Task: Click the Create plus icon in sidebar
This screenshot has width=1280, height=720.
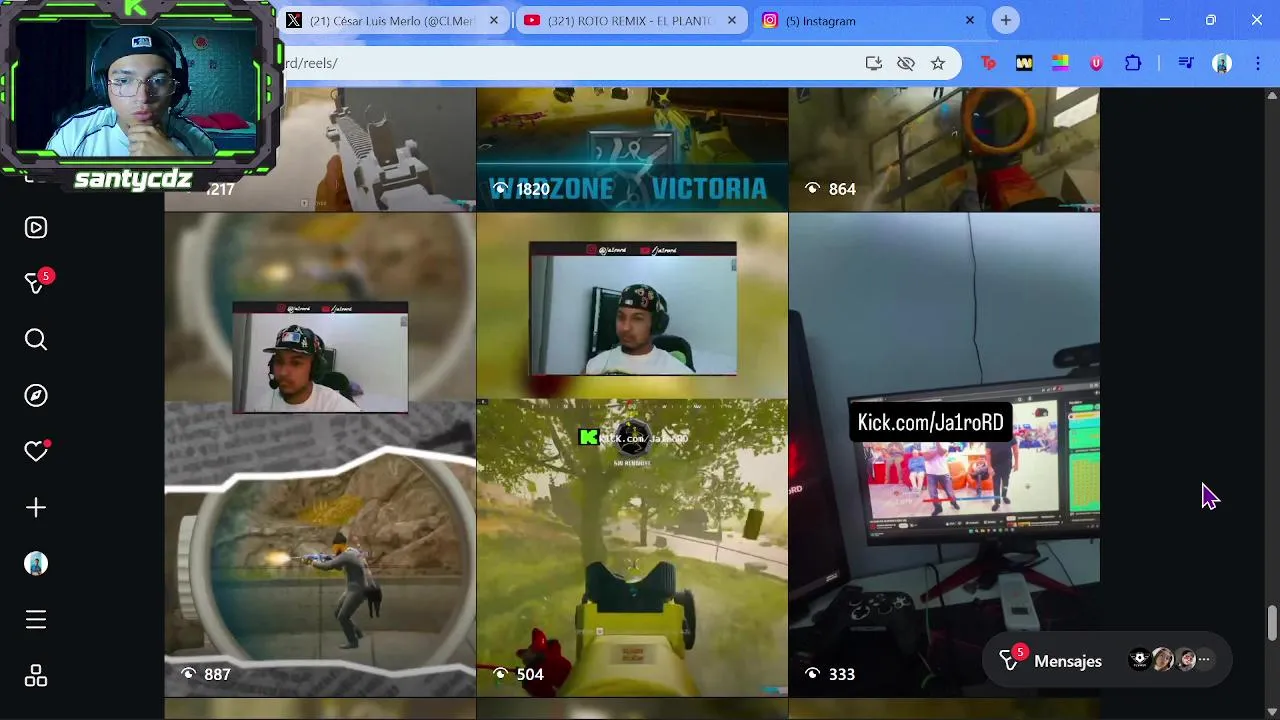Action: 36,508
